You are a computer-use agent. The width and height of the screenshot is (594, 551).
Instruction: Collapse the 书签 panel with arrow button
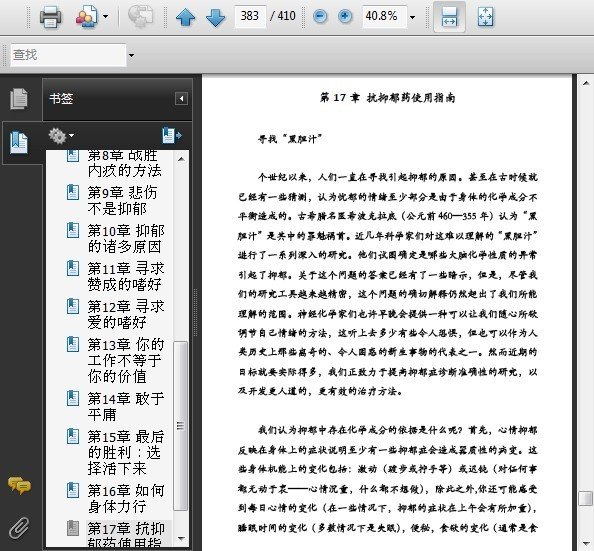[x=181, y=99]
